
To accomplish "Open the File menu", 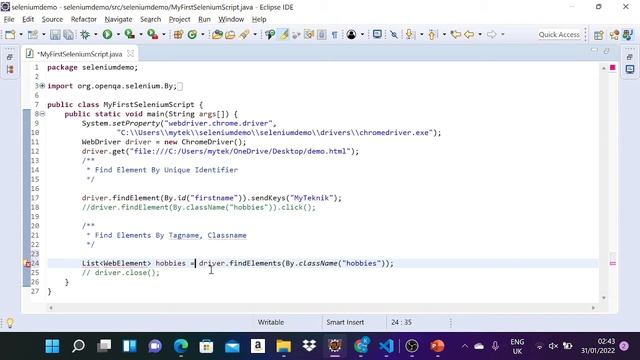I will coord(9,19).
